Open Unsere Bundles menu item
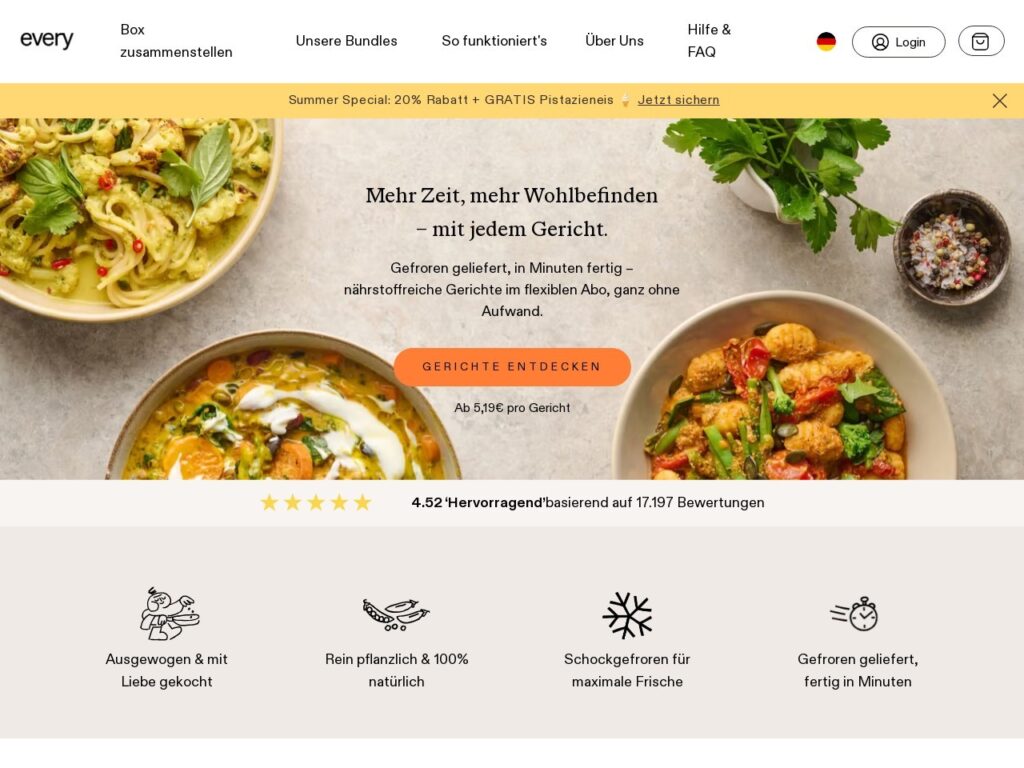This screenshot has width=1024, height=768. click(x=346, y=40)
